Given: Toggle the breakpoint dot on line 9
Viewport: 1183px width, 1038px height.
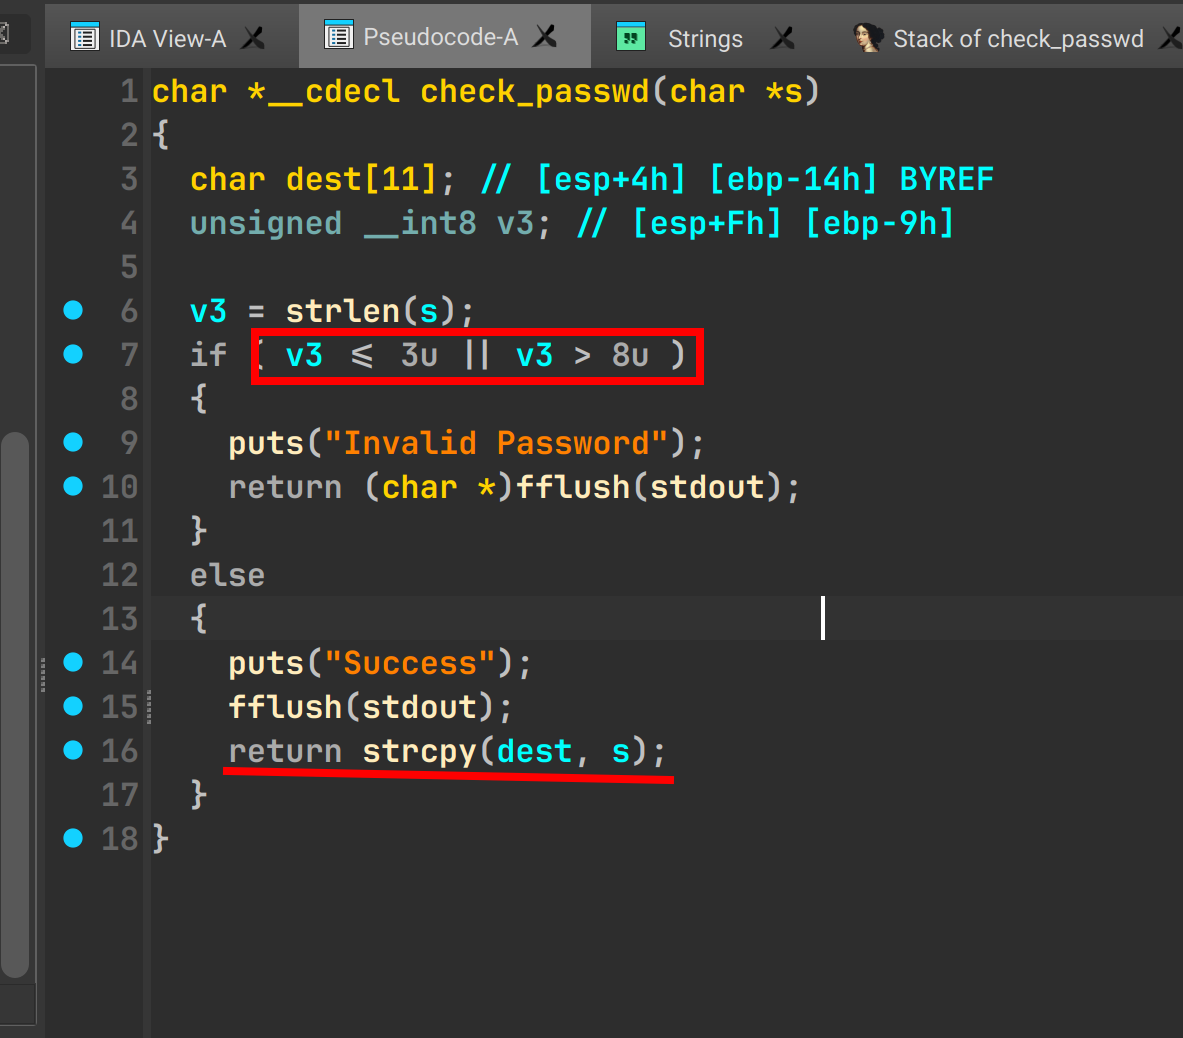Looking at the screenshot, I should point(73,442).
